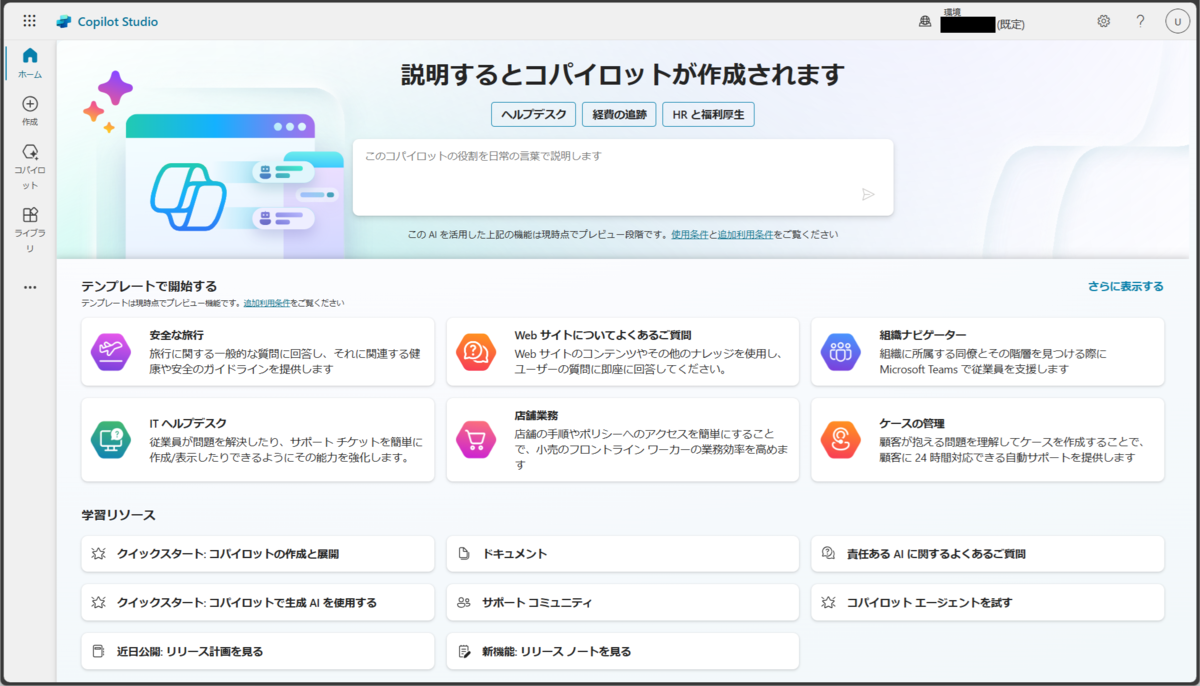This screenshot has width=1200, height=686.
Task: Click the 近日公開 release plan icon
Action: pos(98,651)
